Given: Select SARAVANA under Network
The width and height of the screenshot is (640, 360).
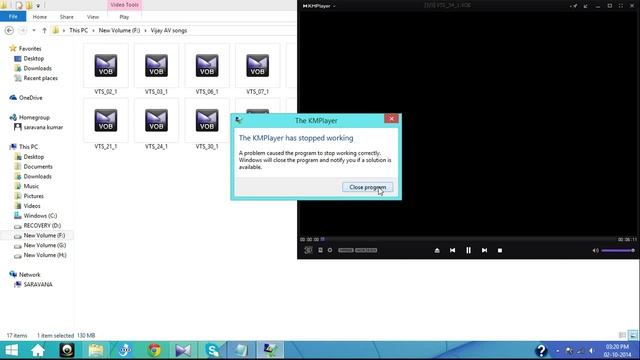Looking at the screenshot, I should click(38, 284).
